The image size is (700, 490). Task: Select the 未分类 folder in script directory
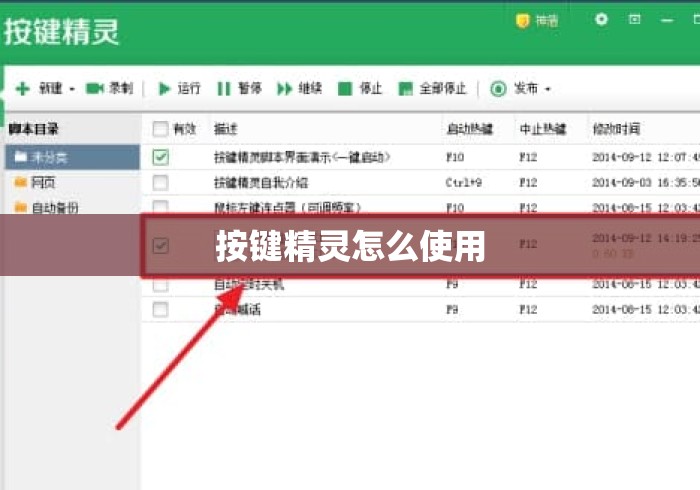point(72,157)
